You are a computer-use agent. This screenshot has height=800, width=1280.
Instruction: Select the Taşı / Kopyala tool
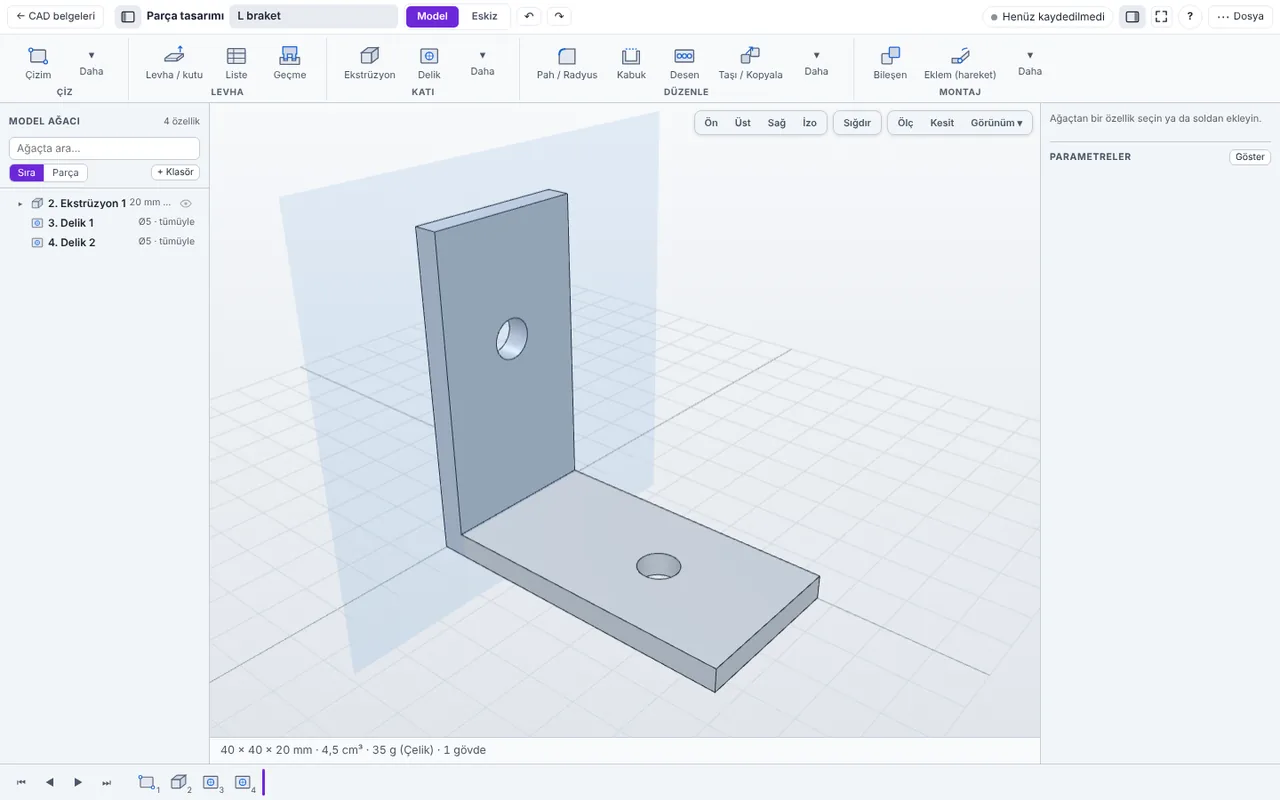pyautogui.click(x=750, y=63)
